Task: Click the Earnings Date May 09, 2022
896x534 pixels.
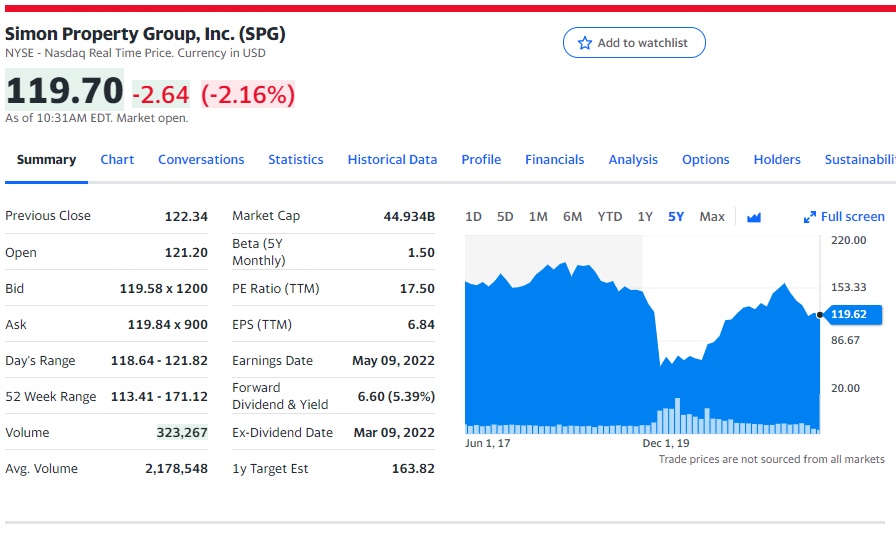Action: point(393,361)
